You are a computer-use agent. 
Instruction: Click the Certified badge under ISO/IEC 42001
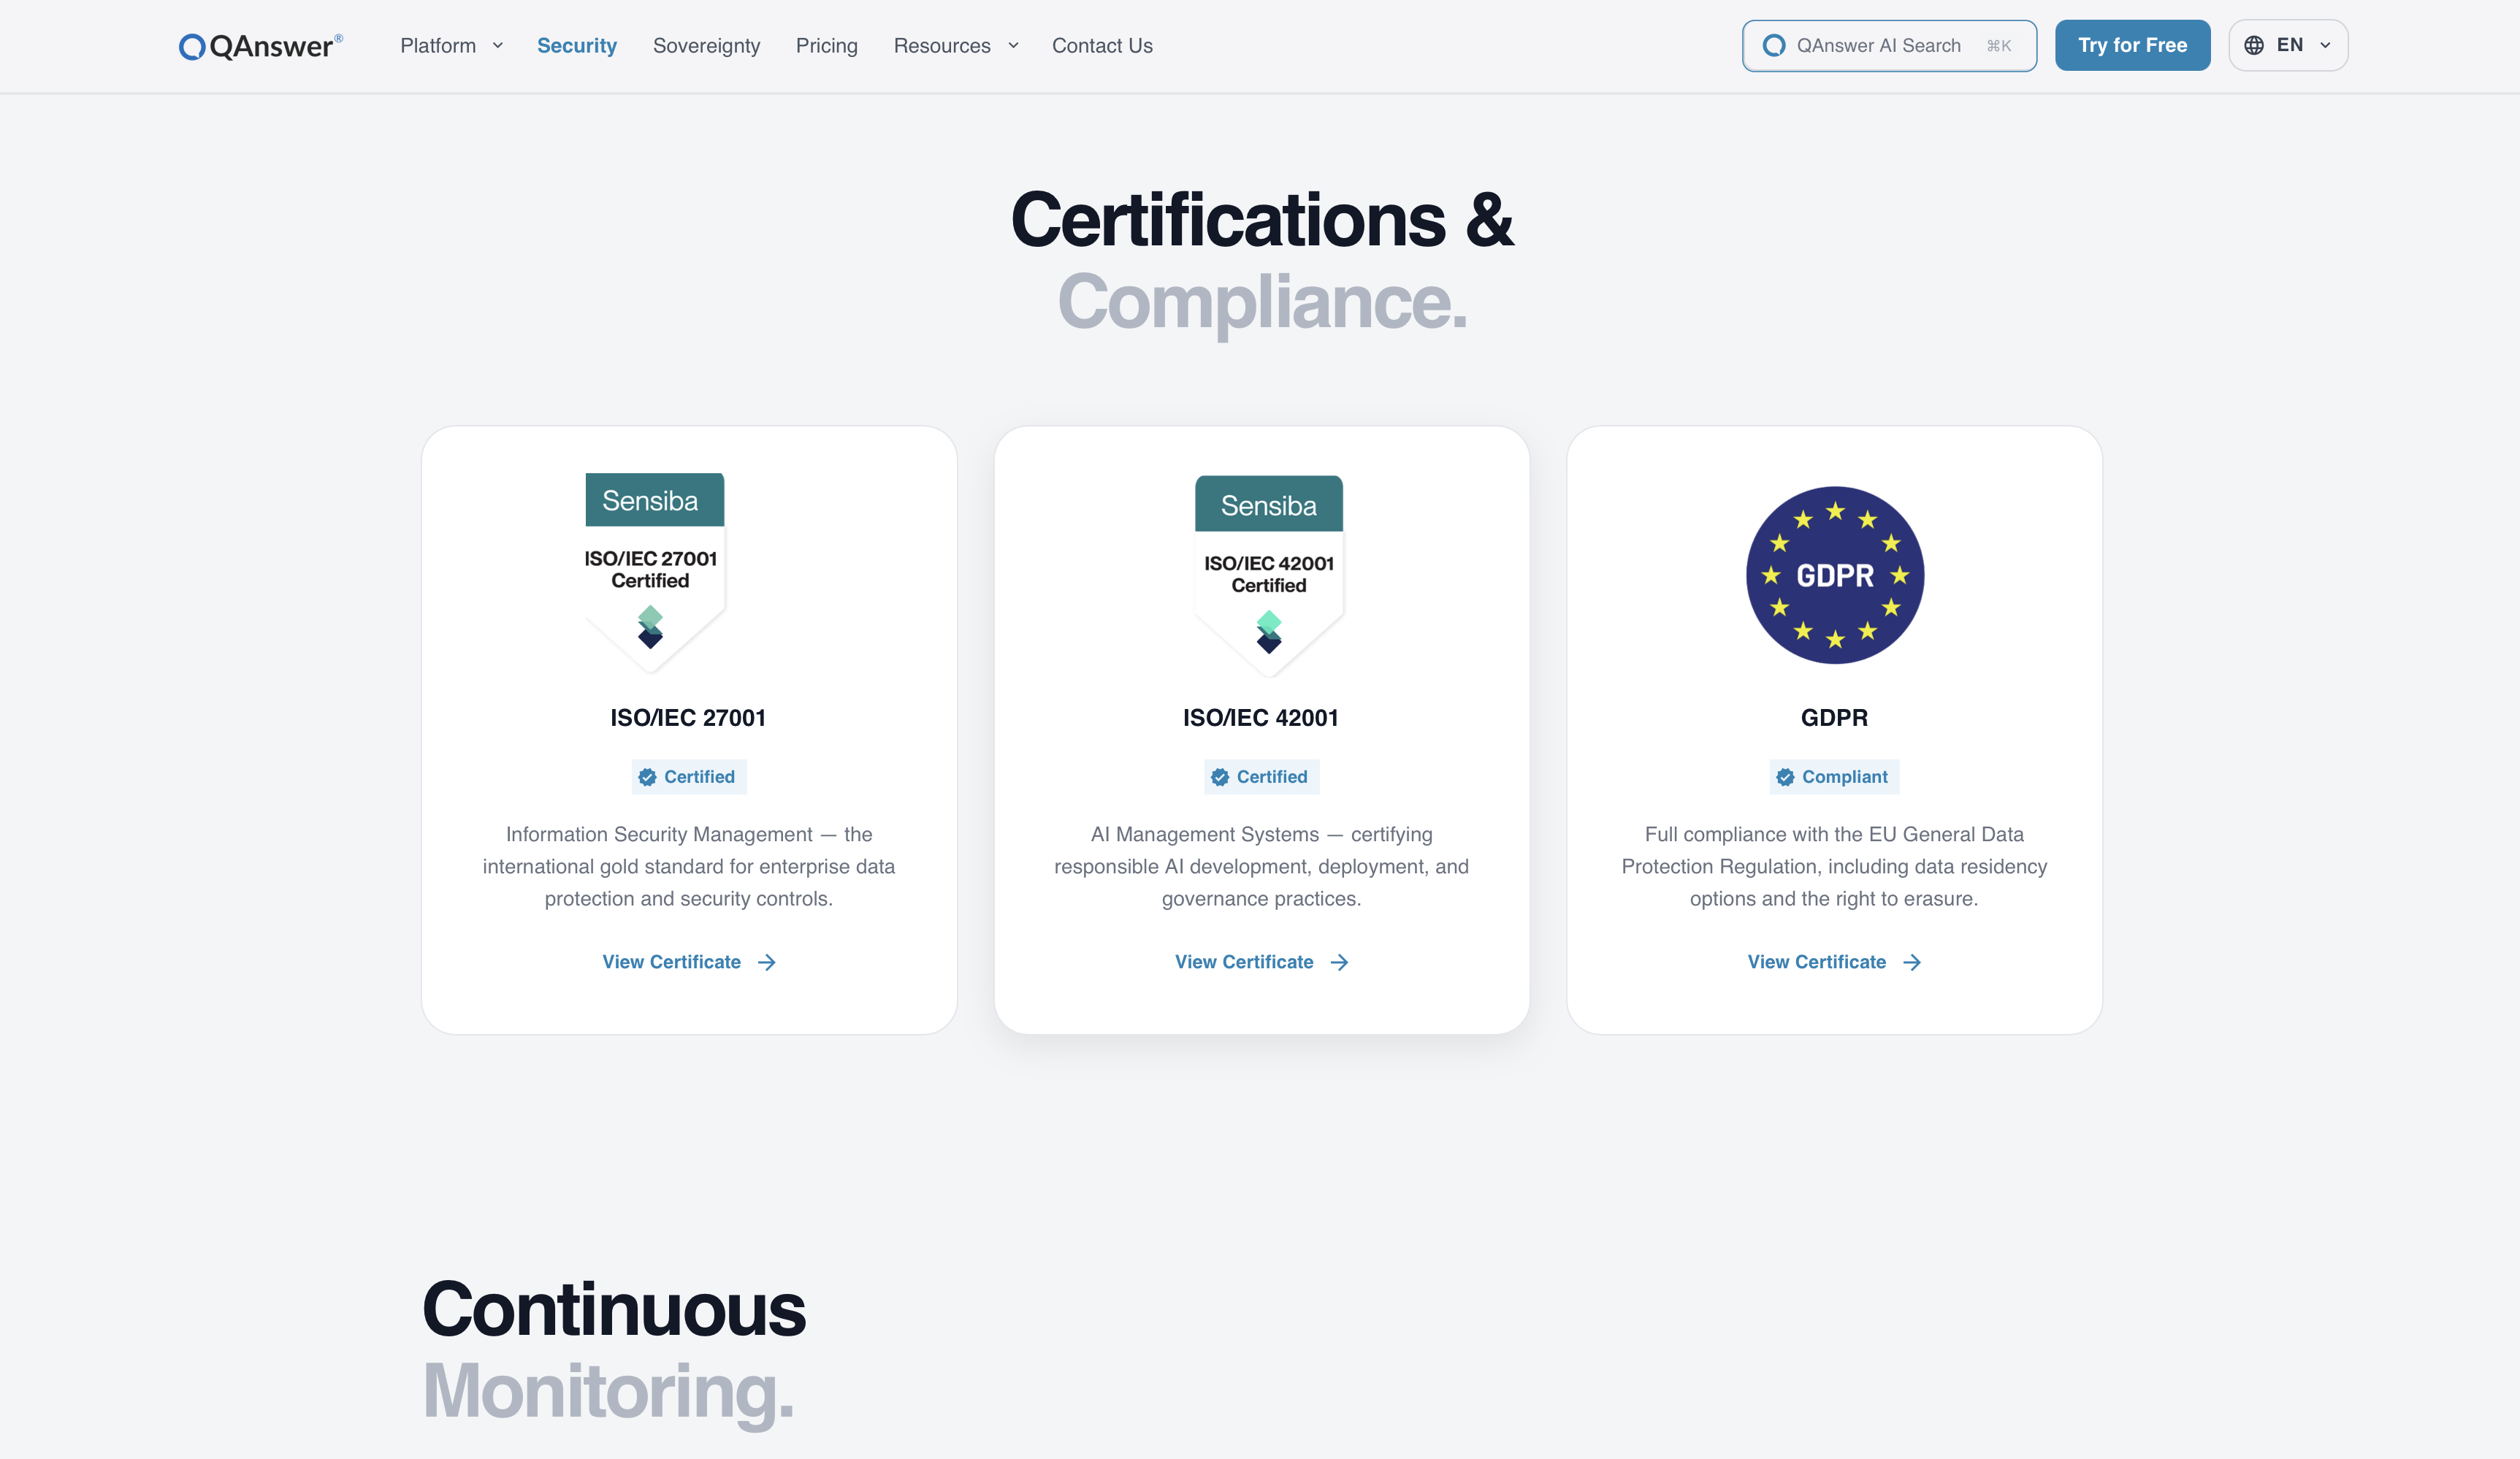click(1261, 776)
